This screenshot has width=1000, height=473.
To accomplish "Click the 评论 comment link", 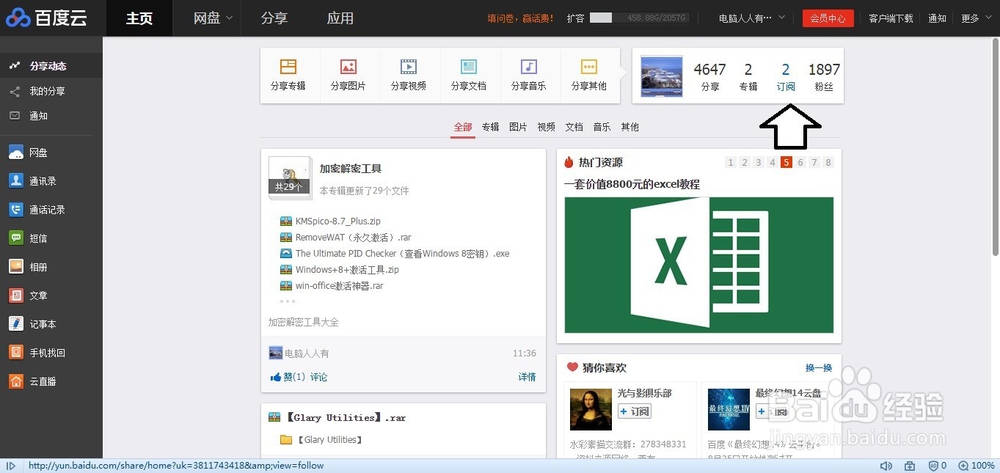I will (x=319, y=377).
